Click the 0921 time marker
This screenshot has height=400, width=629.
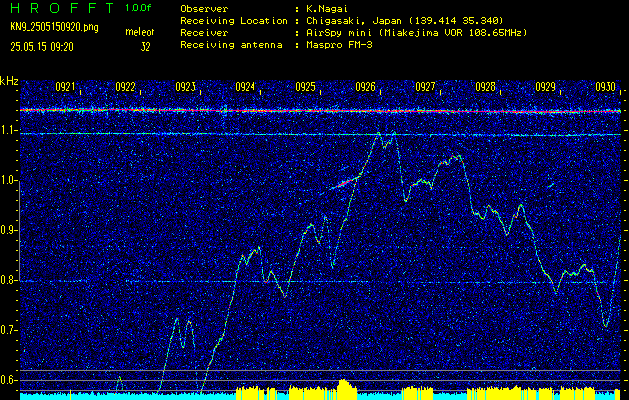pyautogui.click(x=65, y=87)
